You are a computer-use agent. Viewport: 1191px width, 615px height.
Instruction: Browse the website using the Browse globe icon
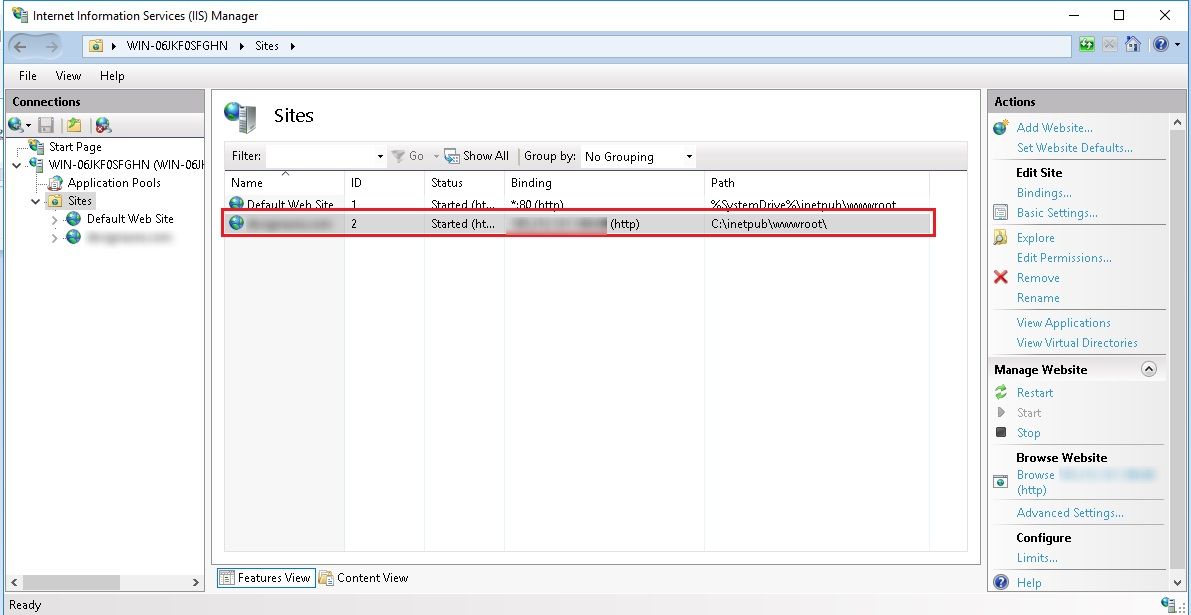[1000, 481]
